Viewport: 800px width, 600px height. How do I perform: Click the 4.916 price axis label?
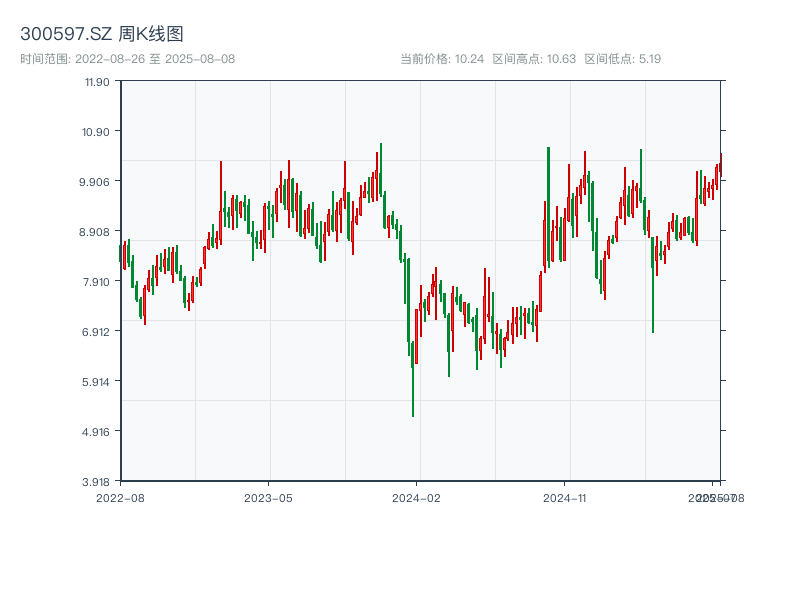97,432
